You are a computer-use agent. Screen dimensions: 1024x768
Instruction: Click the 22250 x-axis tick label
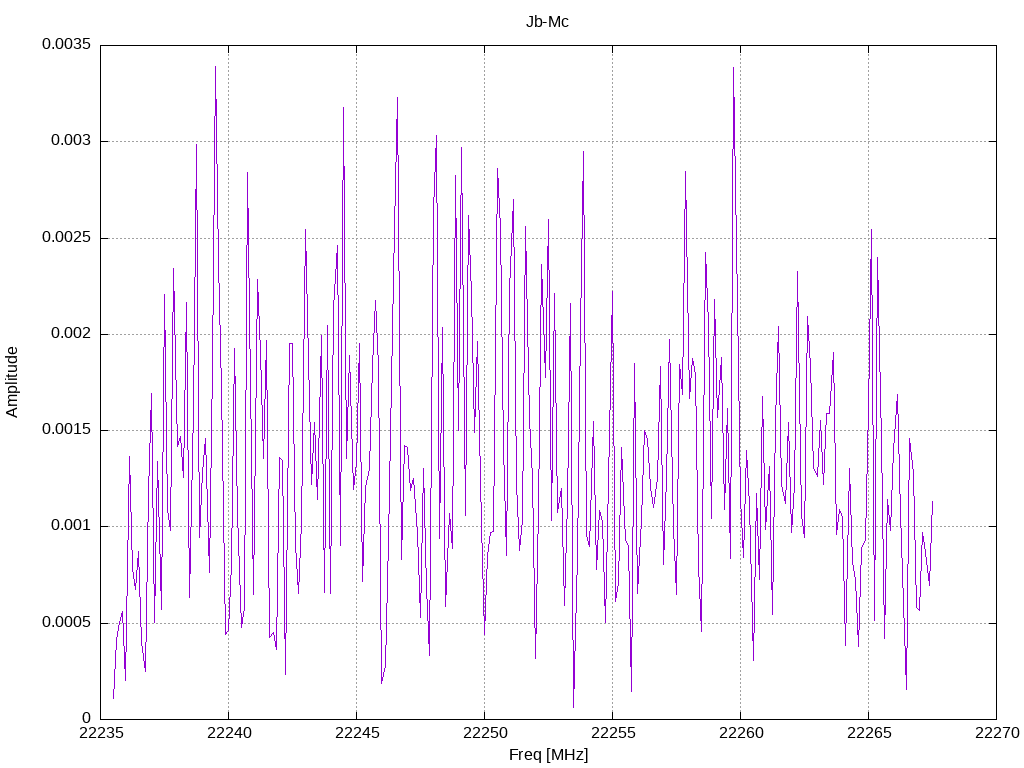tap(485, 733)
